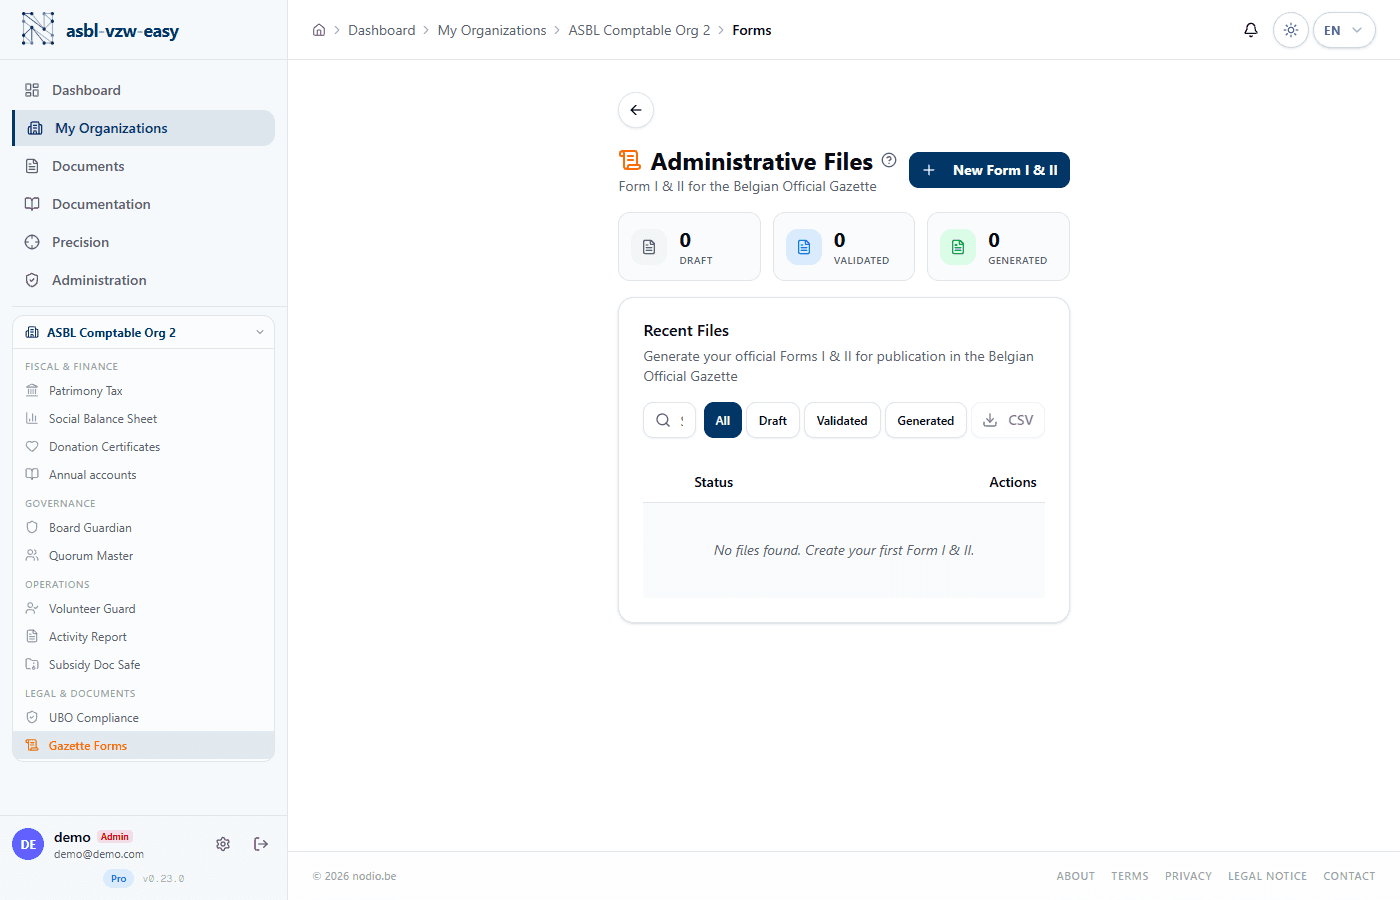This screenshot has width=1400, height=900.
Task: Click the Status column header
Action: coord(714,482)
